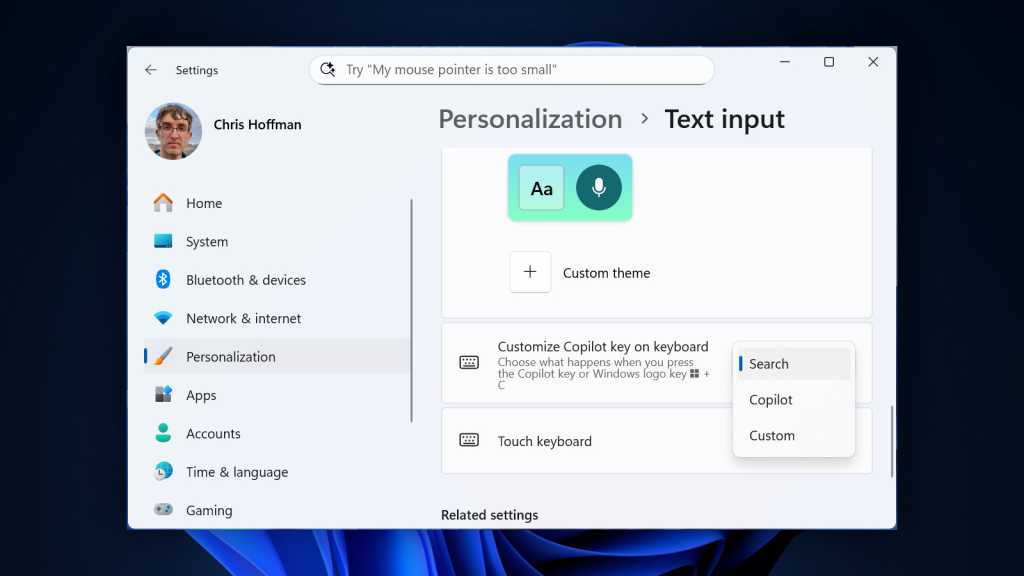Click the content pane vertical scrollbar
Screen dimensions: 1024x576
(x=891, y=440)
